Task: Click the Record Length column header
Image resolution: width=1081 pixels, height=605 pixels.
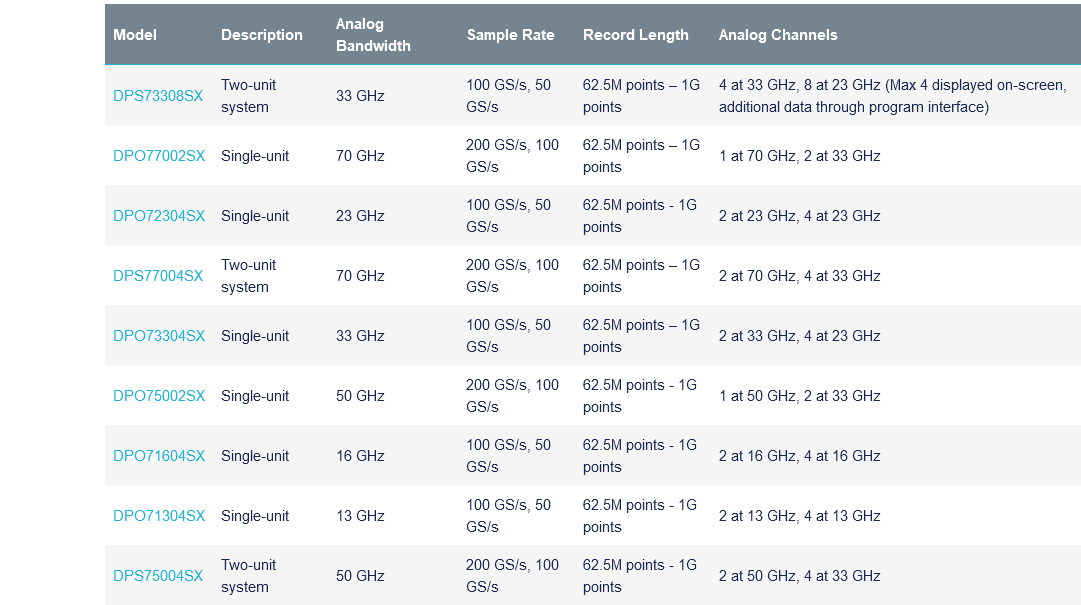Action: click(x=636, y=34)
